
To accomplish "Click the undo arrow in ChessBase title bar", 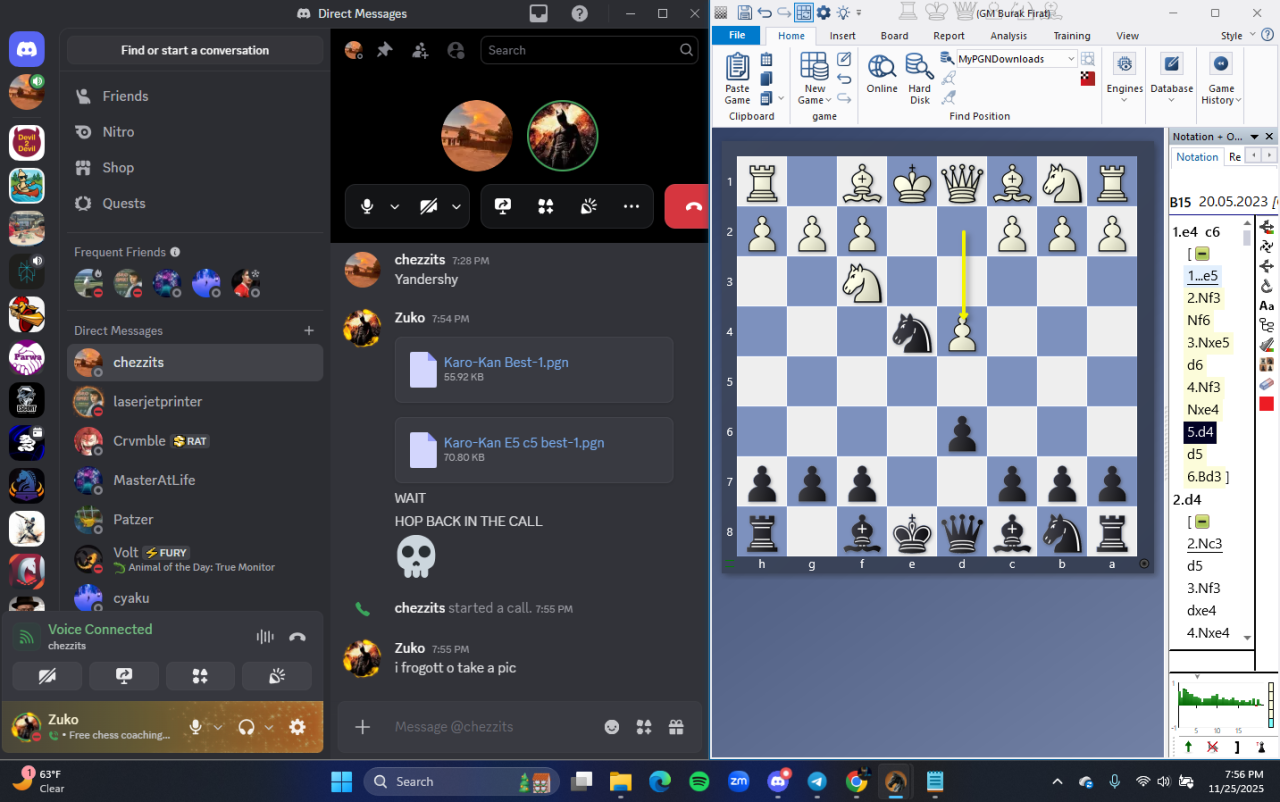I will [x=765, y=13].
